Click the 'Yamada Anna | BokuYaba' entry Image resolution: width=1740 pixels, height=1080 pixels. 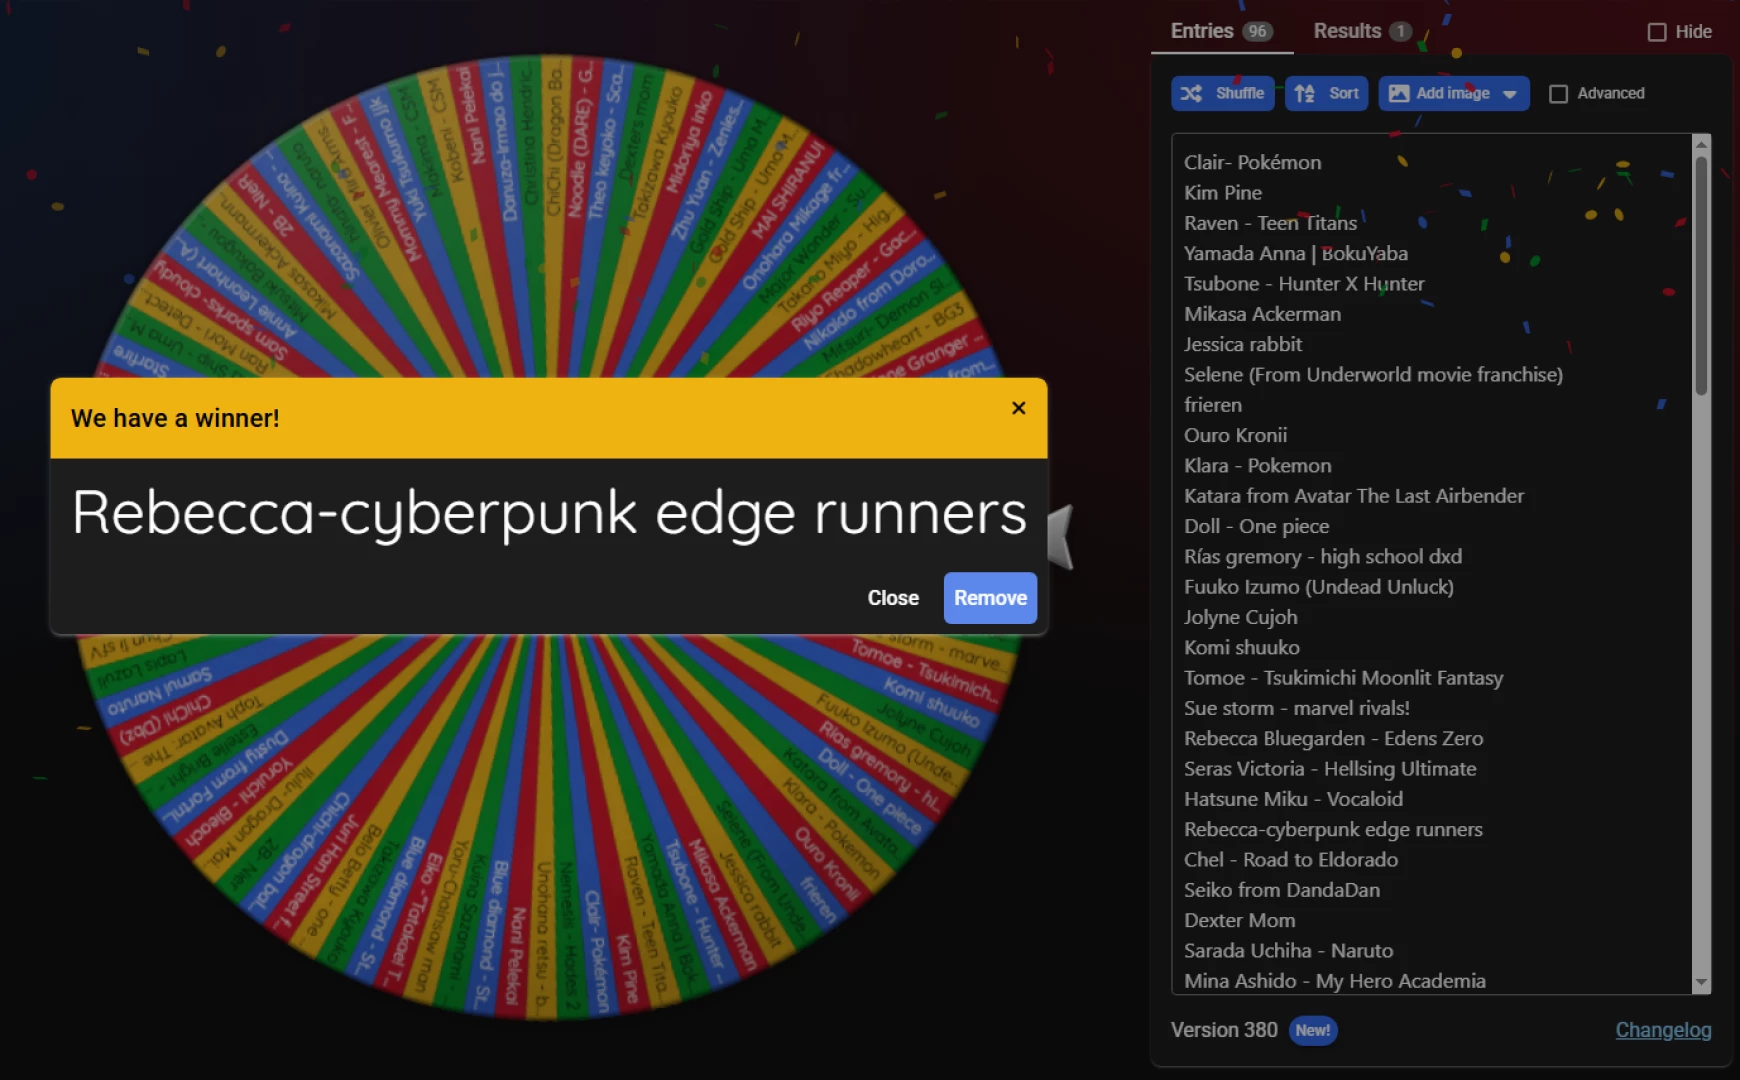(x=1296, y=253)
